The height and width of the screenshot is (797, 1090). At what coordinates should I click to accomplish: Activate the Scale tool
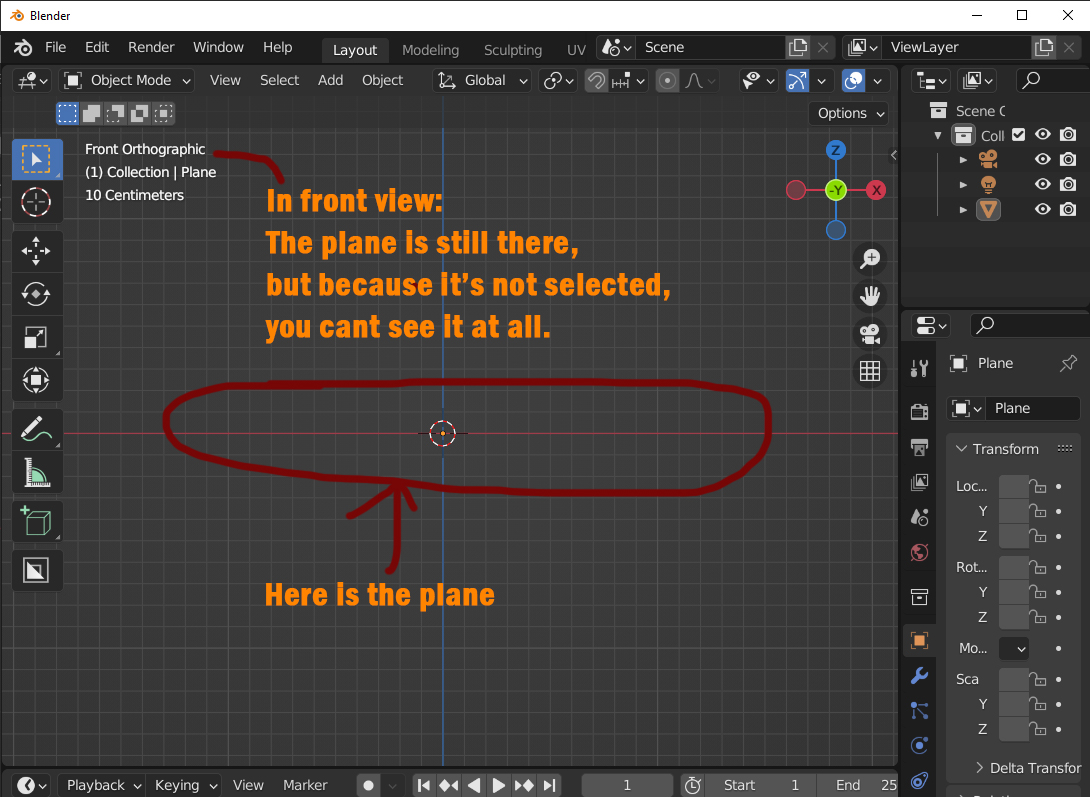pyautogui.click(x=36, y=338)
